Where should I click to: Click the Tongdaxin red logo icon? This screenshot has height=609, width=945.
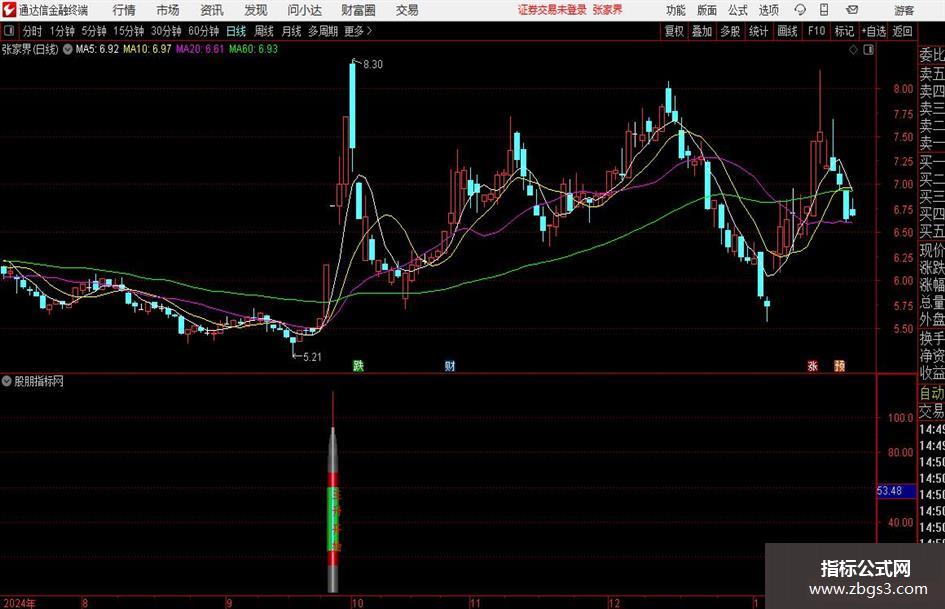9,10
